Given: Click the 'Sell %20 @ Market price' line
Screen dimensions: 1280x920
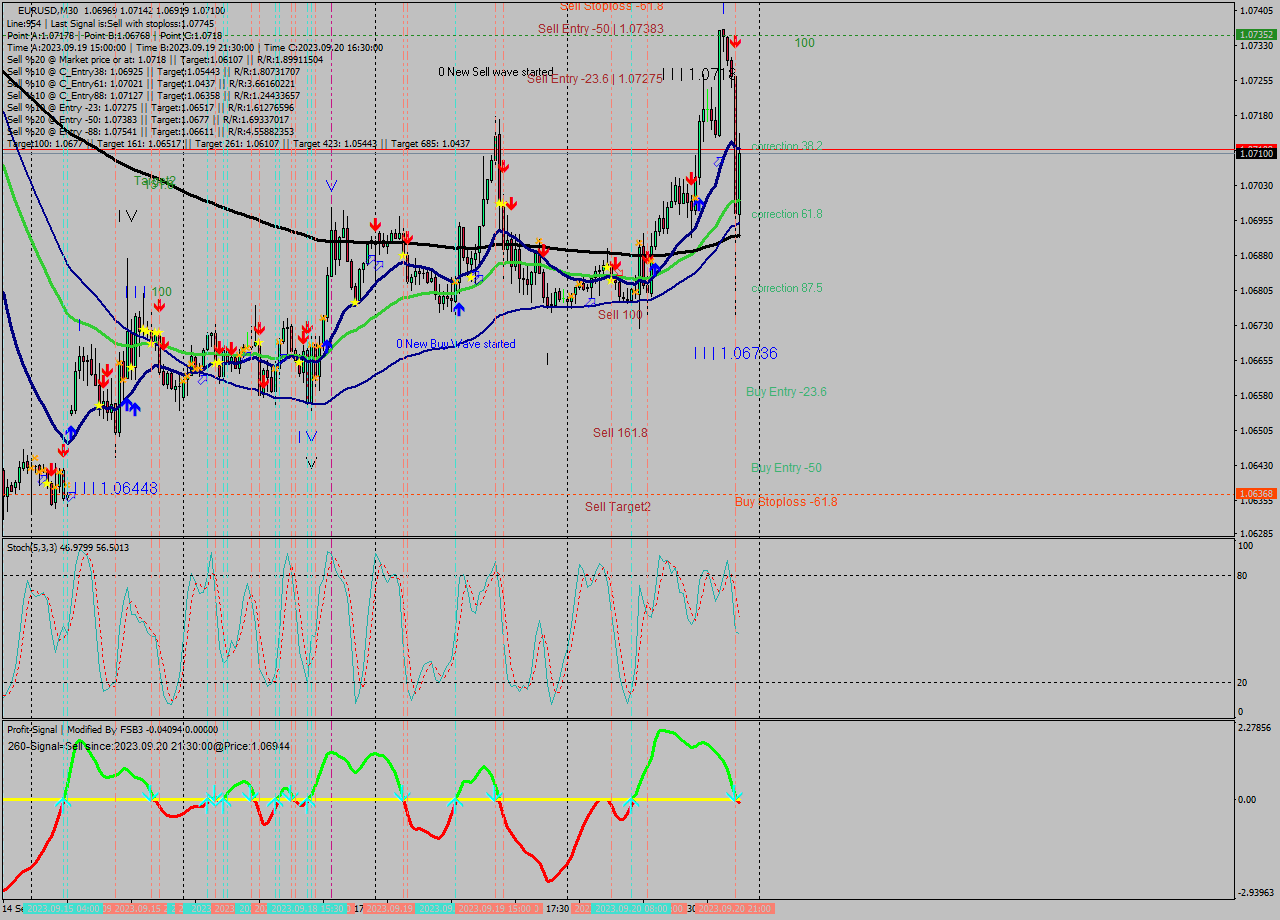Looking at the screenshot, I should (x=164, y=59).
